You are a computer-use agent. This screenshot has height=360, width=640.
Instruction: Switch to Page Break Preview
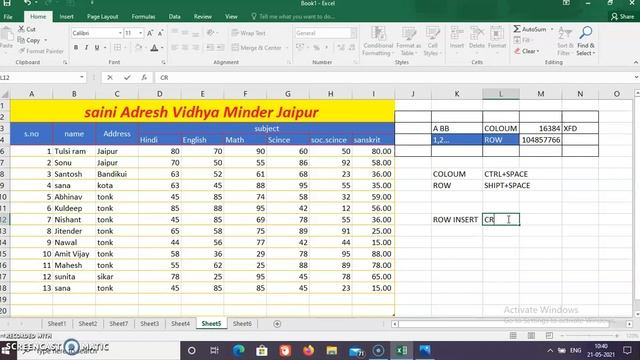tap(549, 336)
